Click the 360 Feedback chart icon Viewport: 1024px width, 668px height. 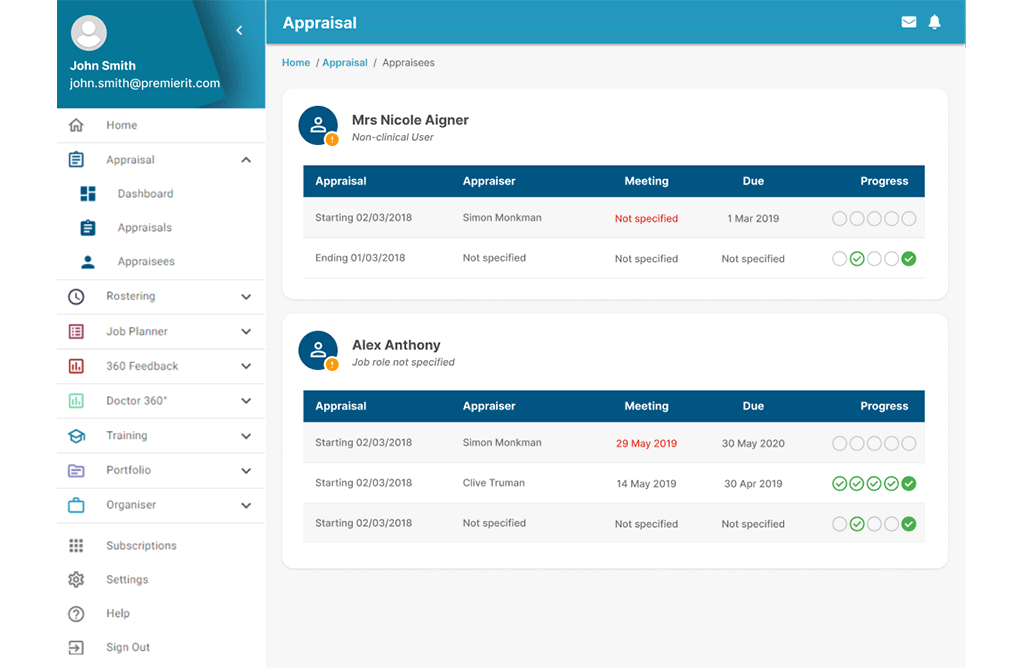pyautogui.click(x=76, y=366)
